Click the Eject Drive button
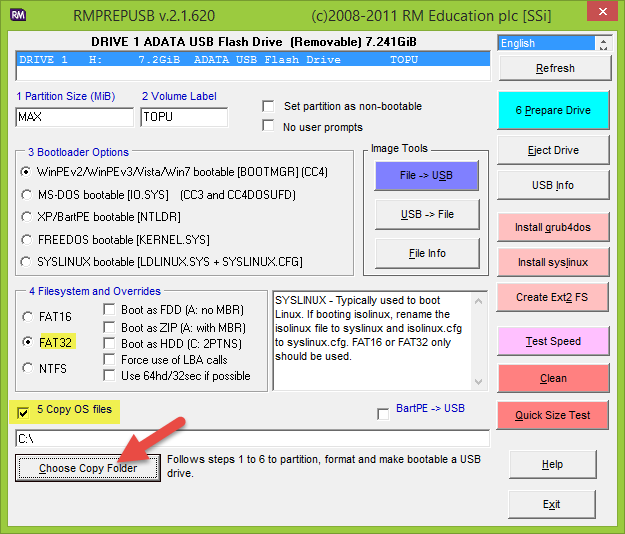This screenshot has width=625, height=534. (553, 150)
